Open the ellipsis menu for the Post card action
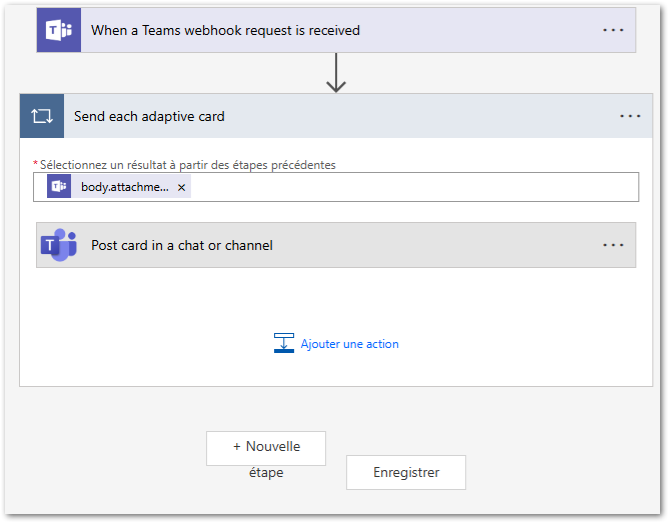 click(x=613, y=245)
